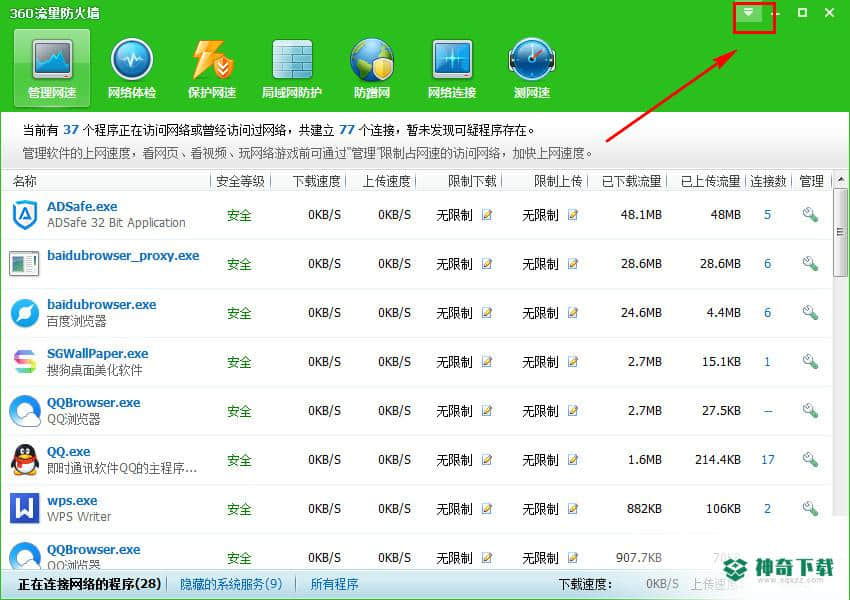Click 48.1MB downloaded value for ADSafe.exe

(x=641, y=215)
